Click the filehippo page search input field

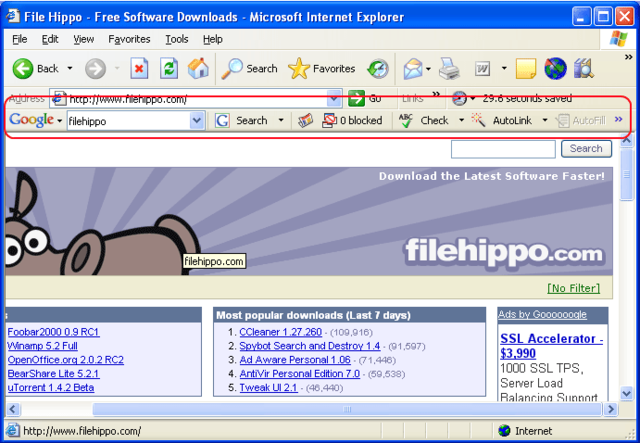[503, 149]
